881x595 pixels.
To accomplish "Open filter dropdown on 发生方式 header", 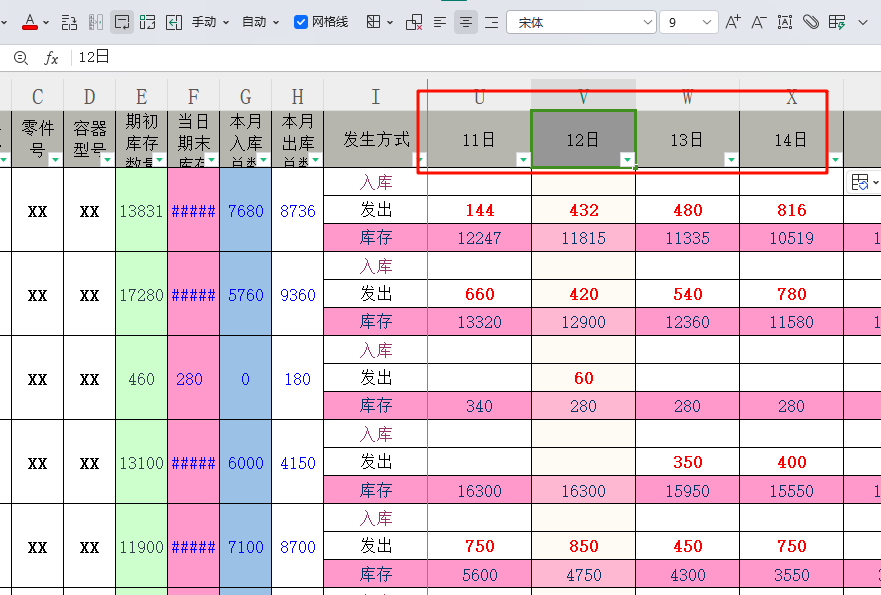I will [x=419, y=160].
